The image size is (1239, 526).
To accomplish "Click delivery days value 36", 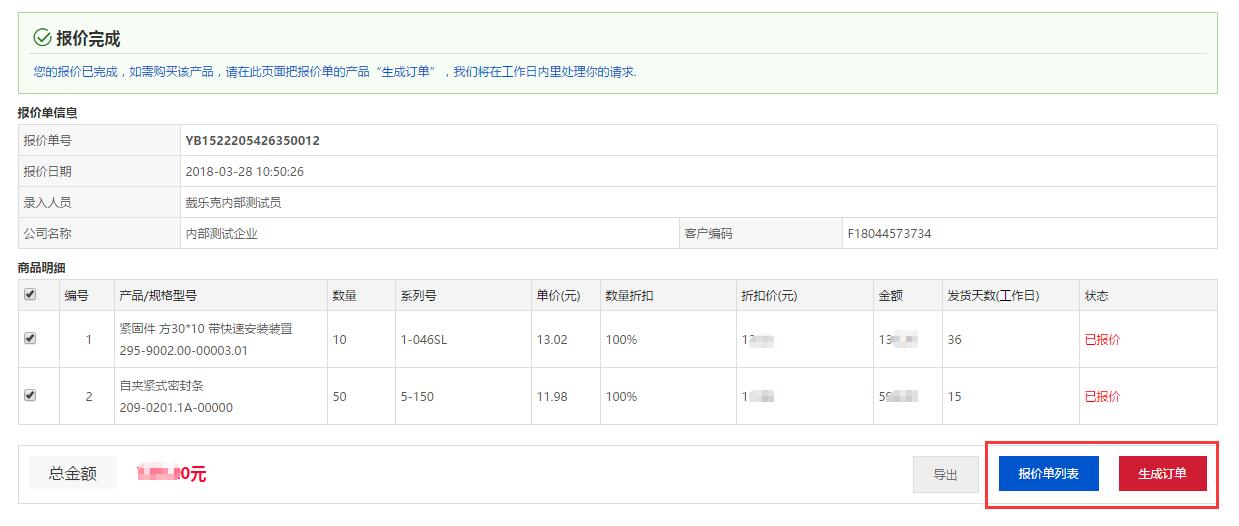I will coord(954,340).
